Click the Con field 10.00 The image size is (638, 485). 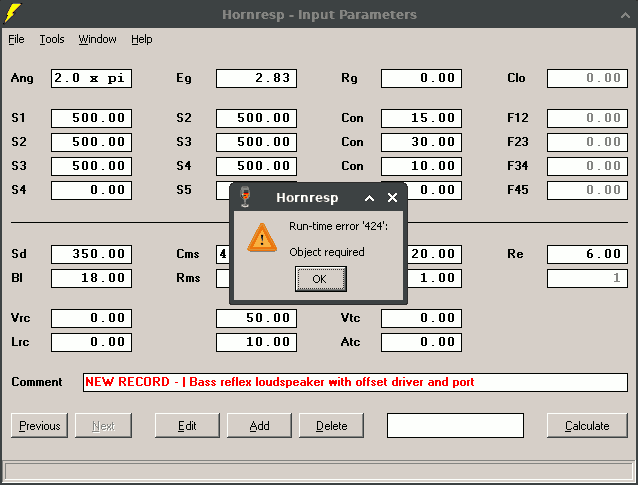pos(422,166)
